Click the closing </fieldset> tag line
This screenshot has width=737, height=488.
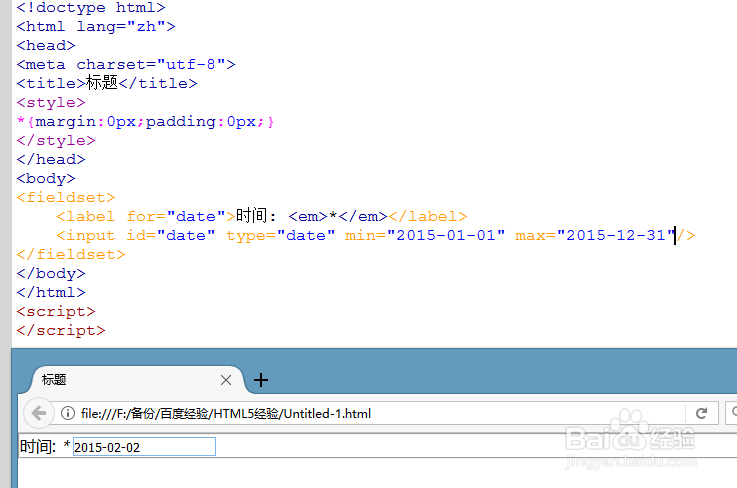[71, 254]
